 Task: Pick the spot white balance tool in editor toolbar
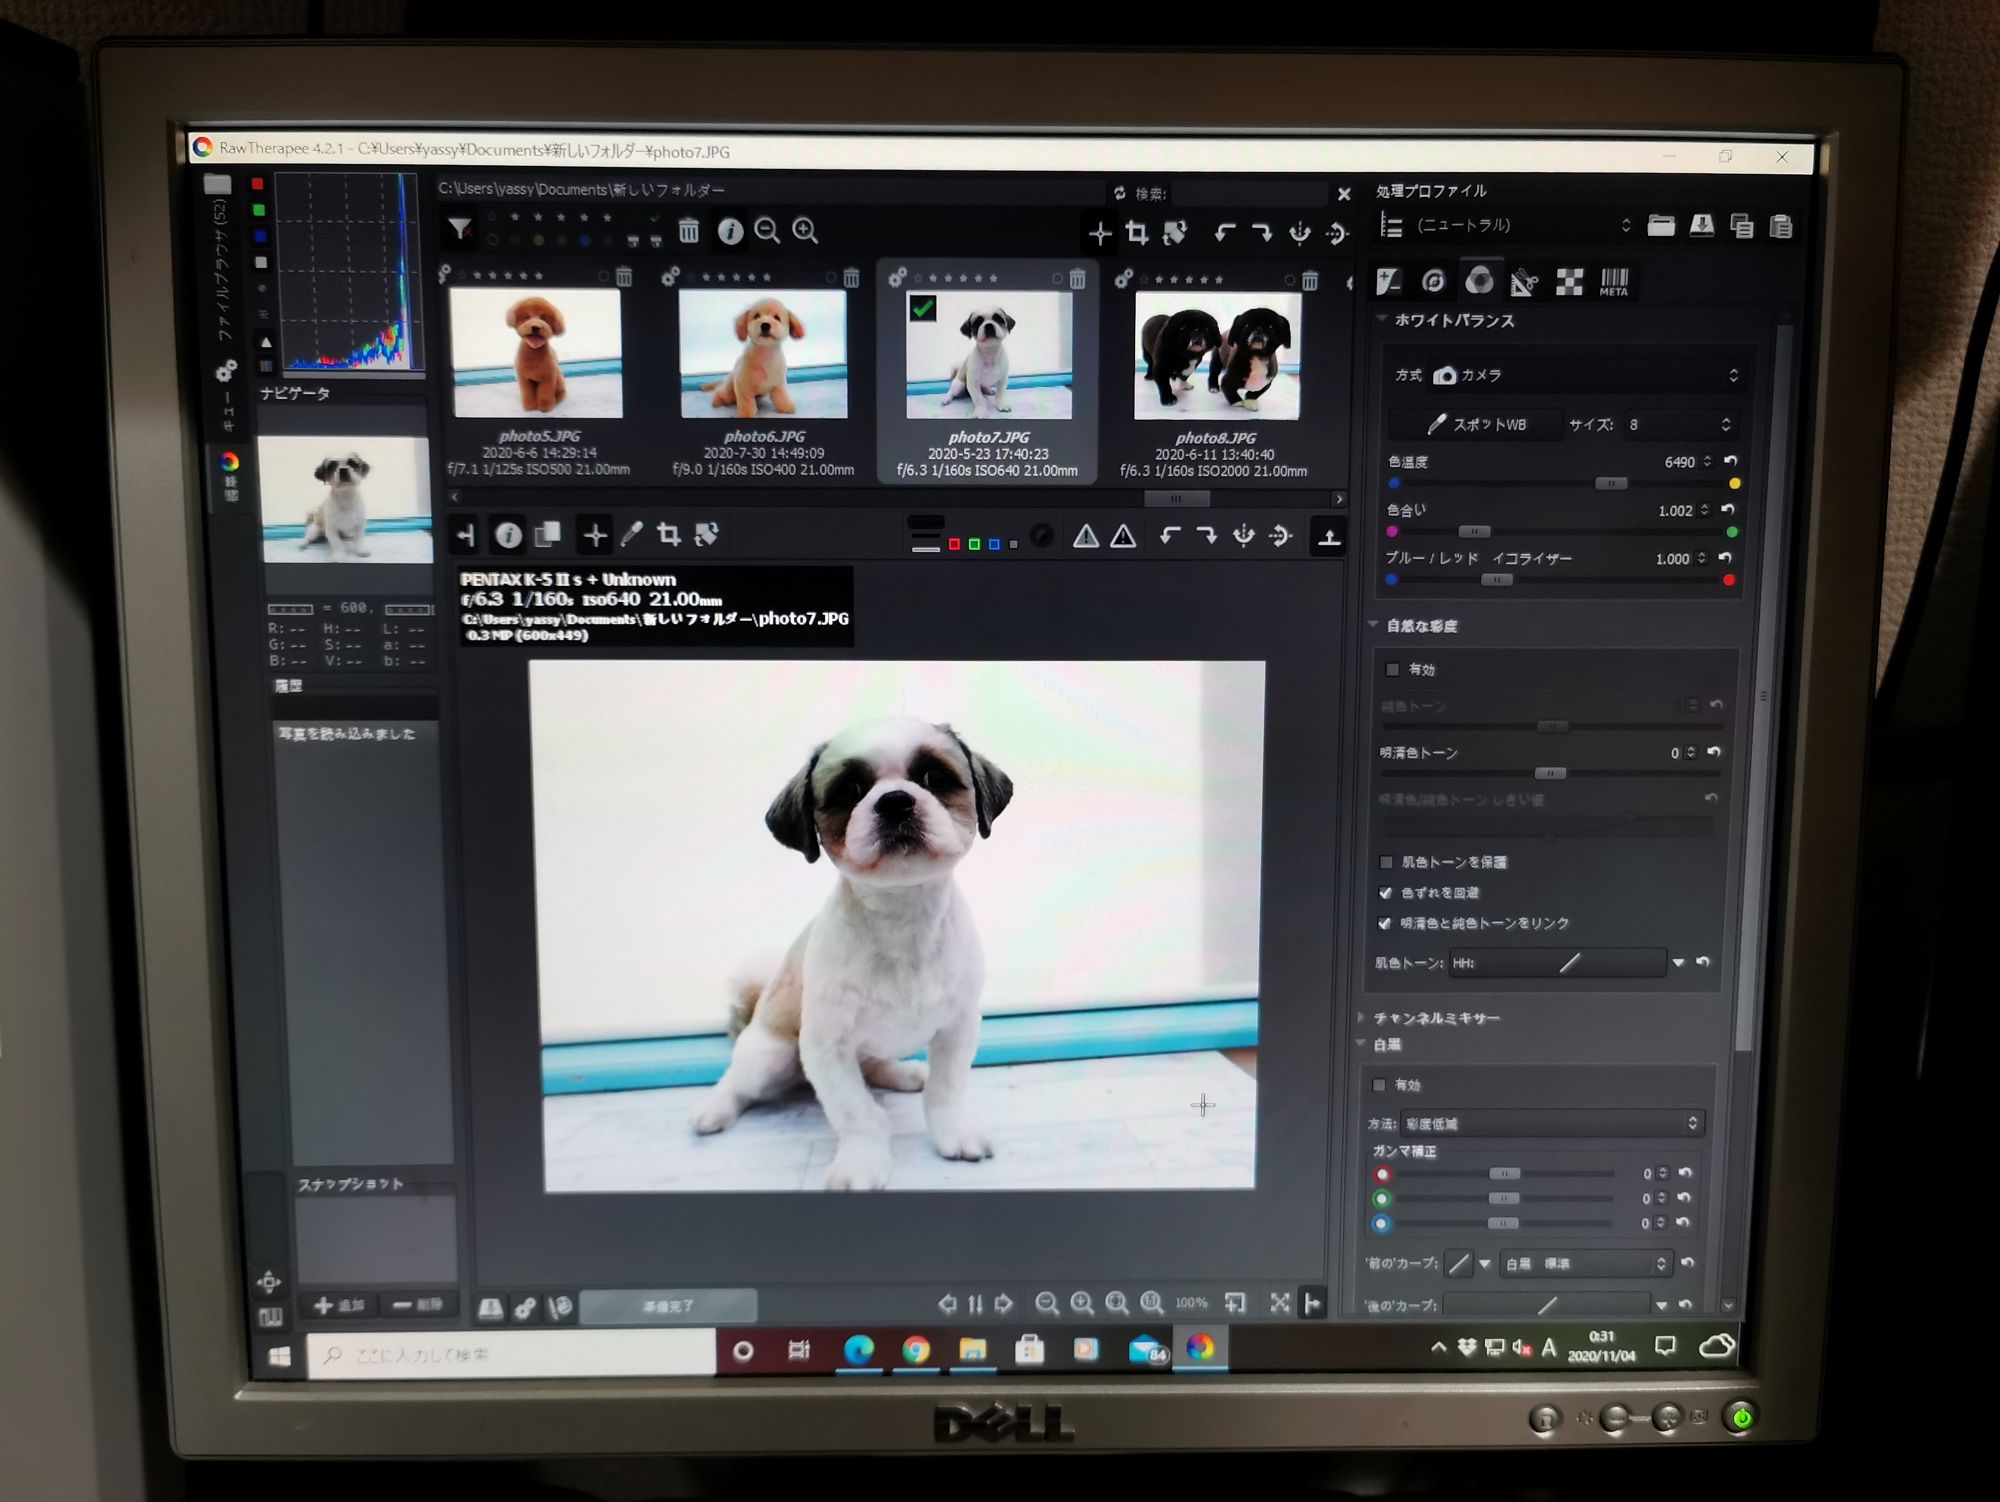[x=631, y=535]
